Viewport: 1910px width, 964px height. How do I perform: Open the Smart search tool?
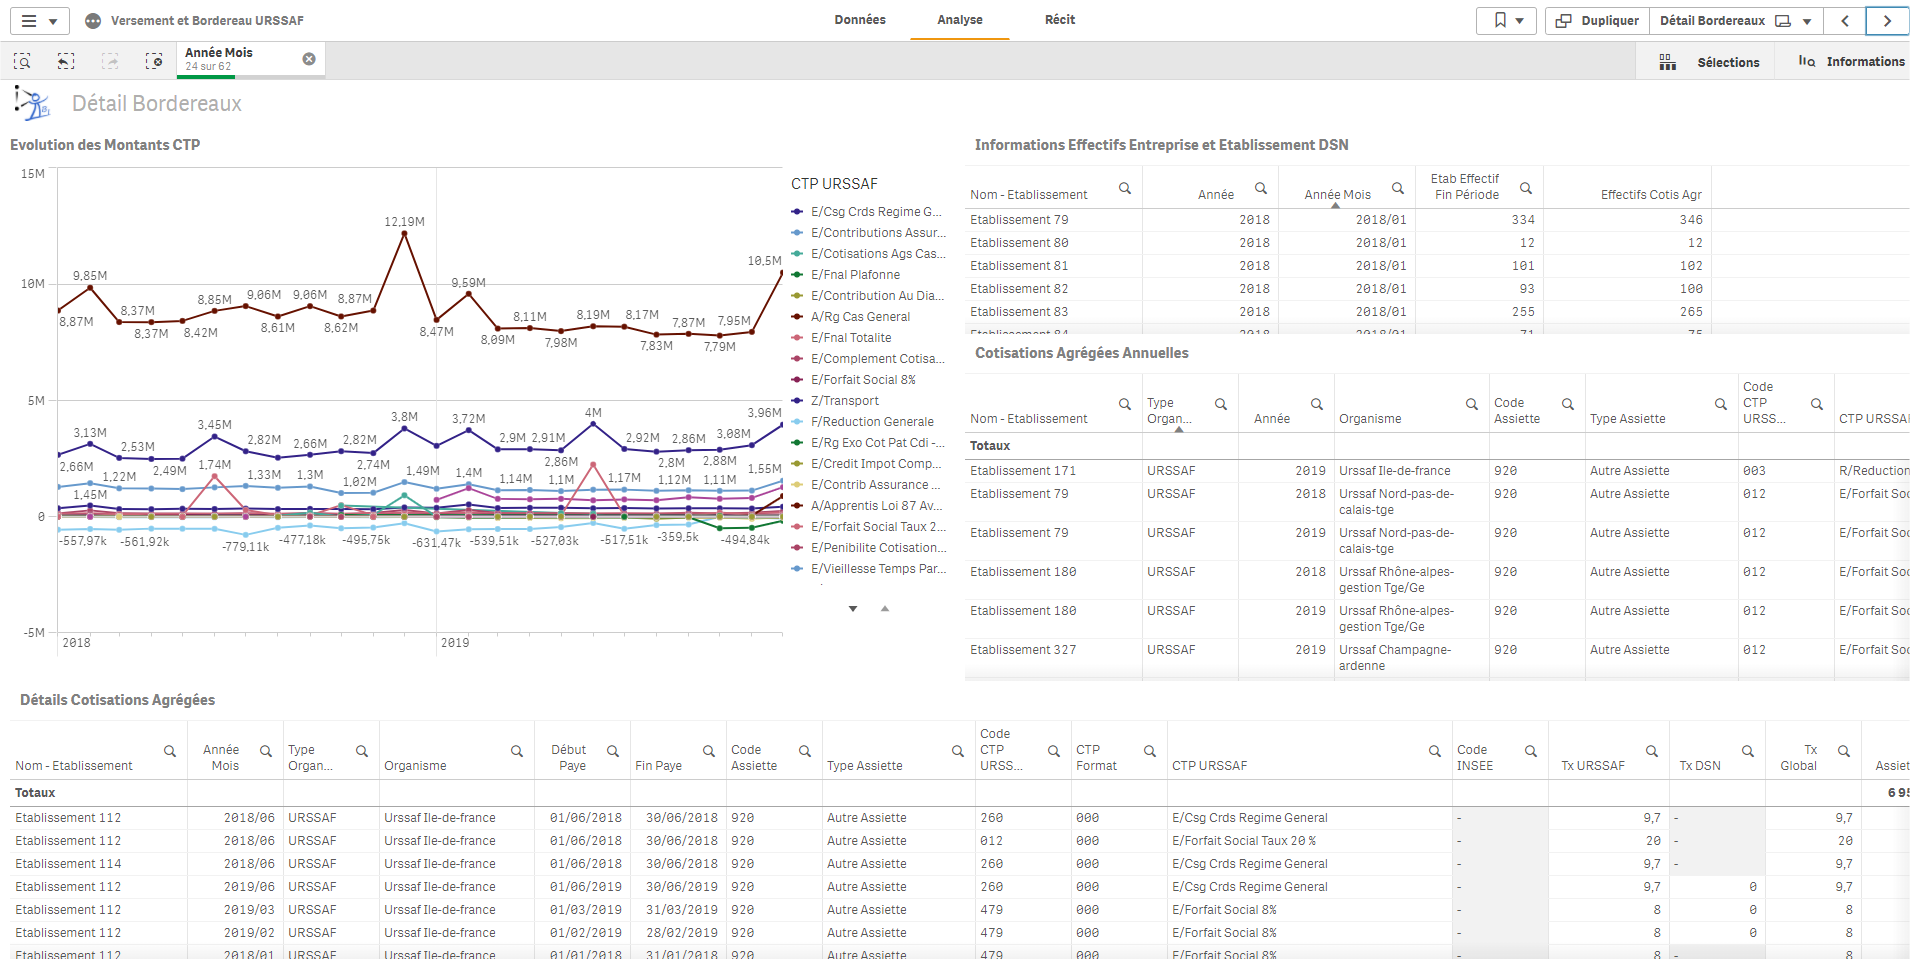[x=22, y=61]
